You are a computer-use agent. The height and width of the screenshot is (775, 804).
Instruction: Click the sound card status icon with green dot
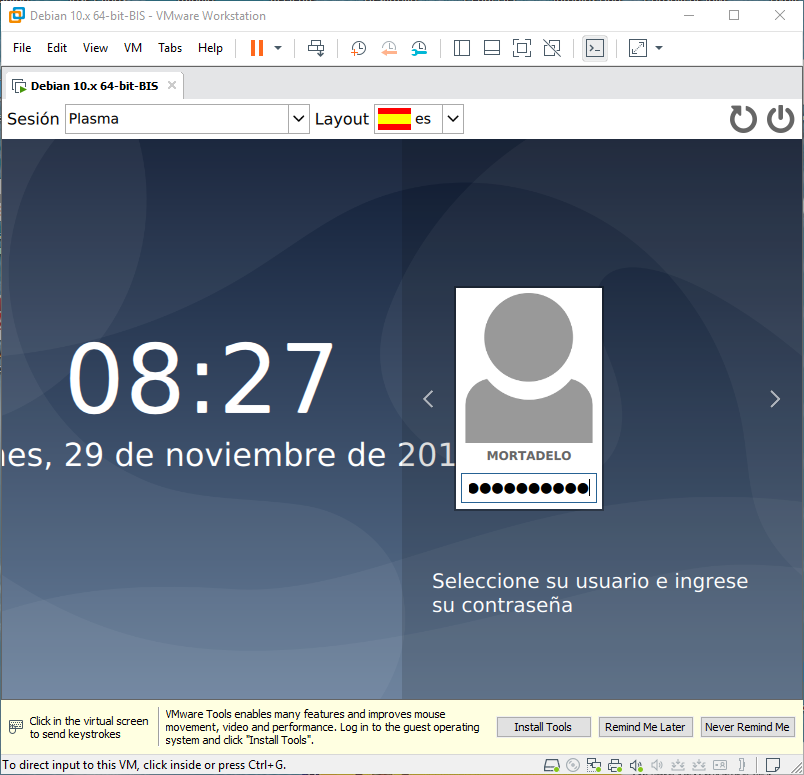(x=636, y=765)
